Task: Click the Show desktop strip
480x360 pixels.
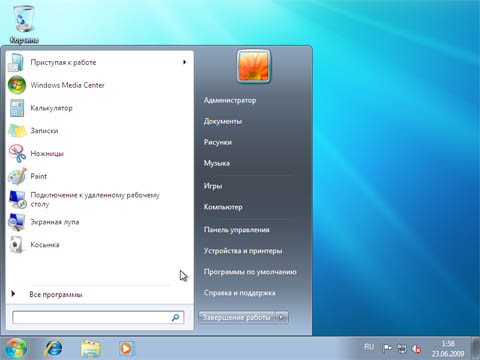Action: point(476,348)
